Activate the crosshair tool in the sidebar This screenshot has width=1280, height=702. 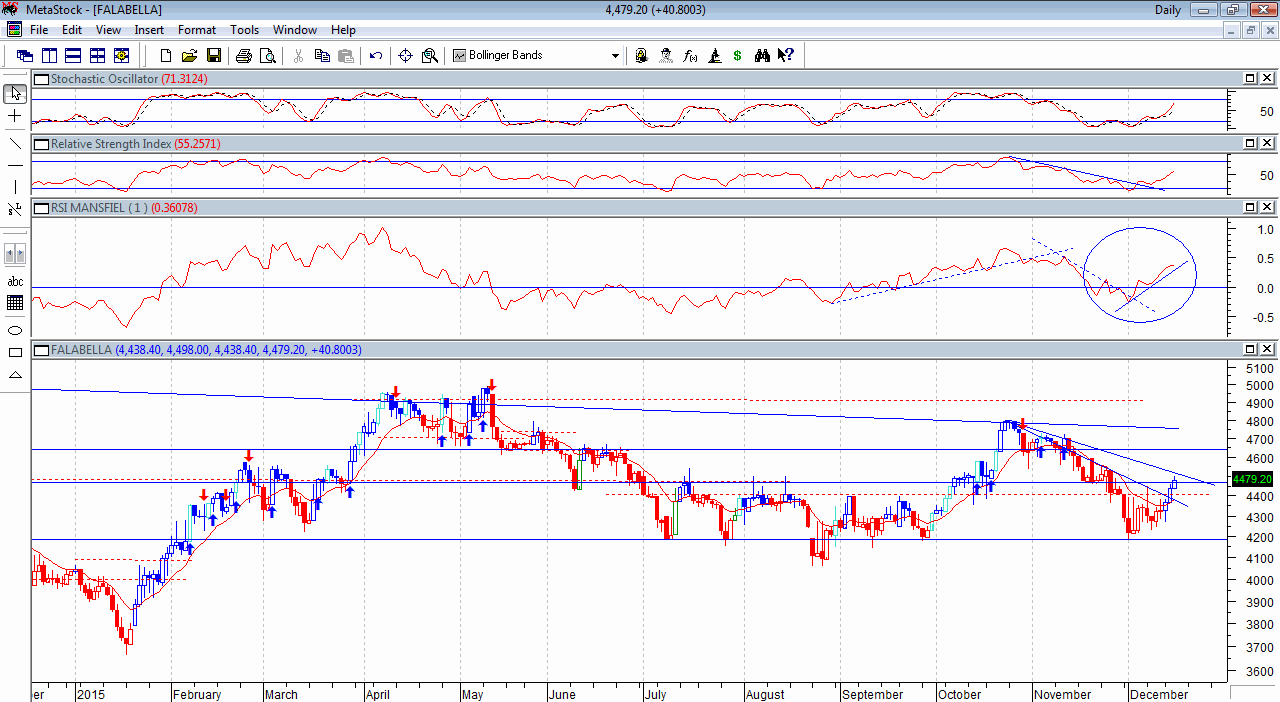pos(15,117)
